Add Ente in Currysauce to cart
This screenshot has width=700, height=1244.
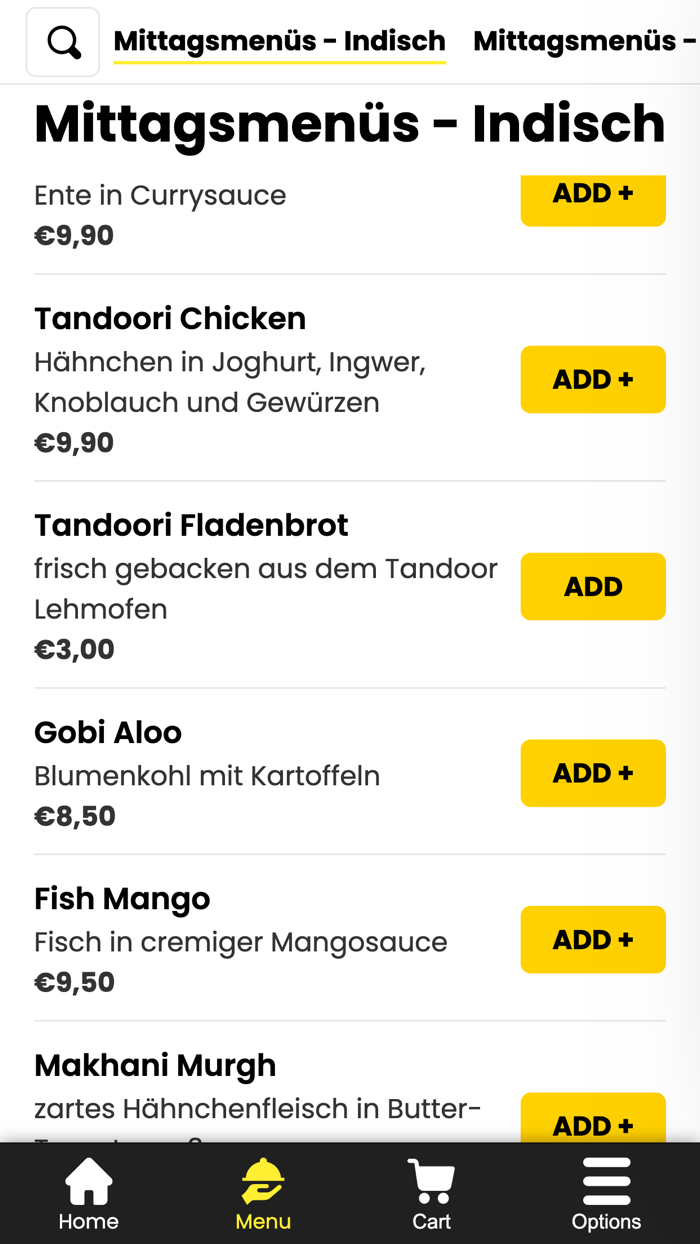[592, 200]
